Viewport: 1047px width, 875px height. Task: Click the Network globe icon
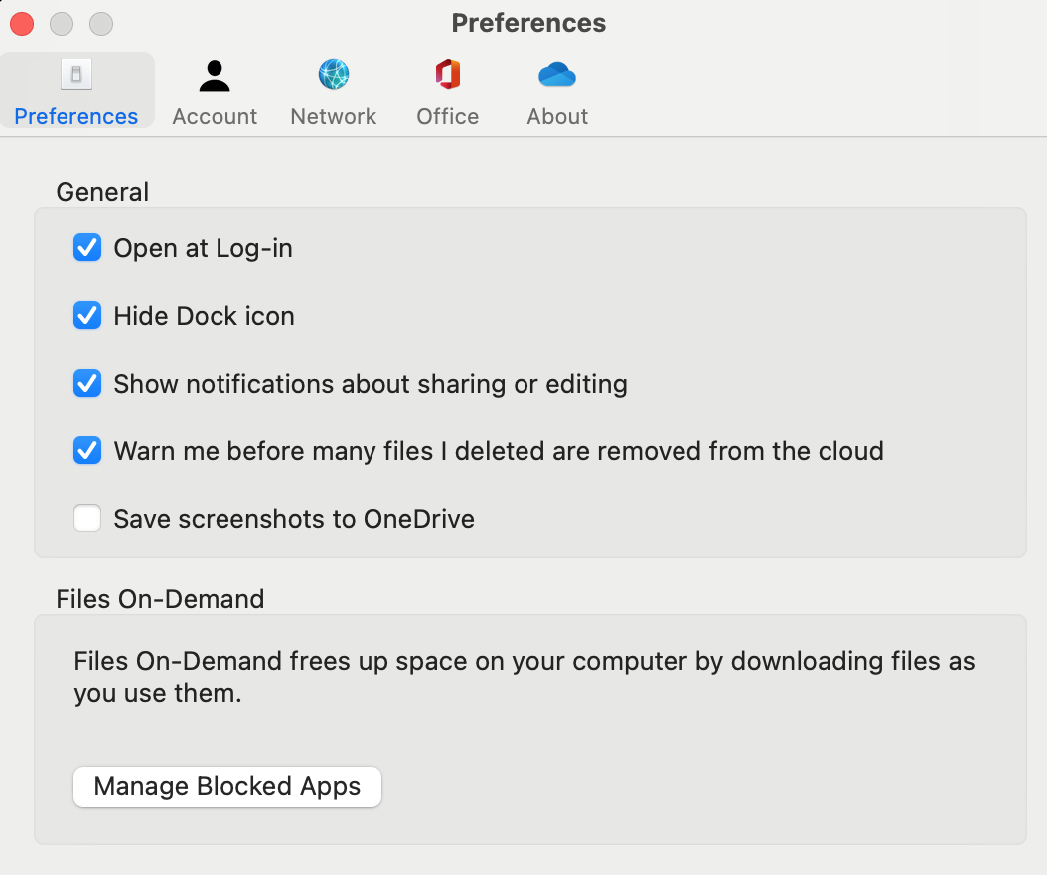point(333,75)
